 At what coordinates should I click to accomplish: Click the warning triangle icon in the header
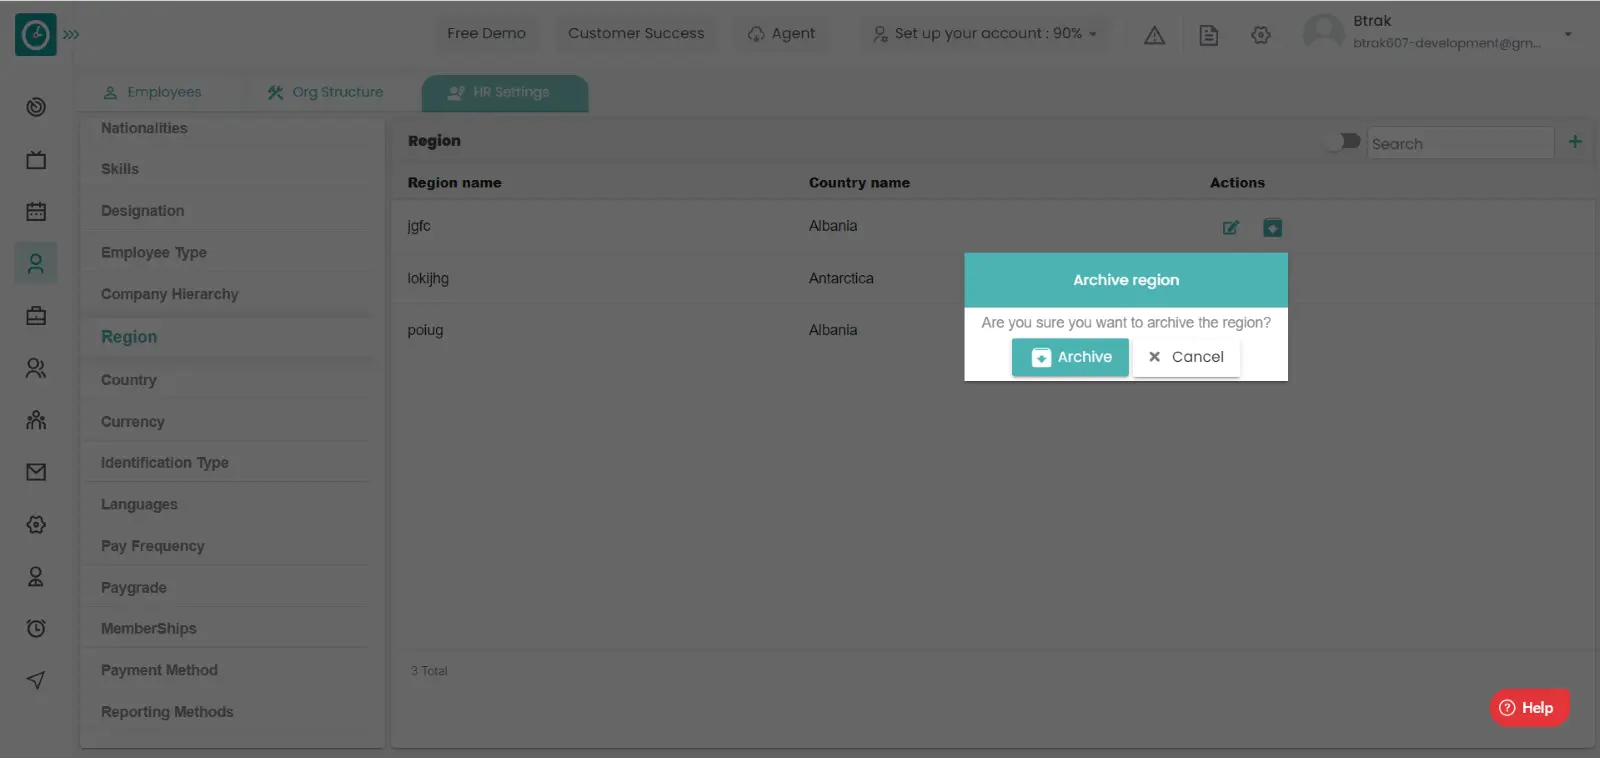pyautogui.click(x=1154, y=35)
